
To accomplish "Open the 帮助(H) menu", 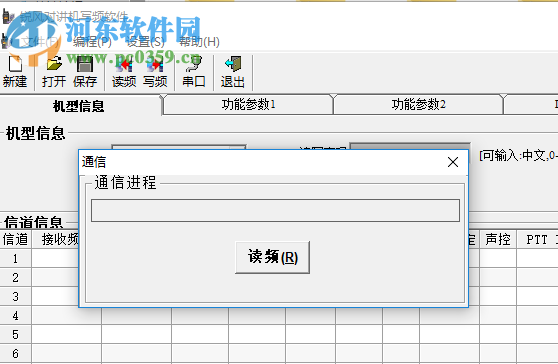I will (x=199, y=42).
